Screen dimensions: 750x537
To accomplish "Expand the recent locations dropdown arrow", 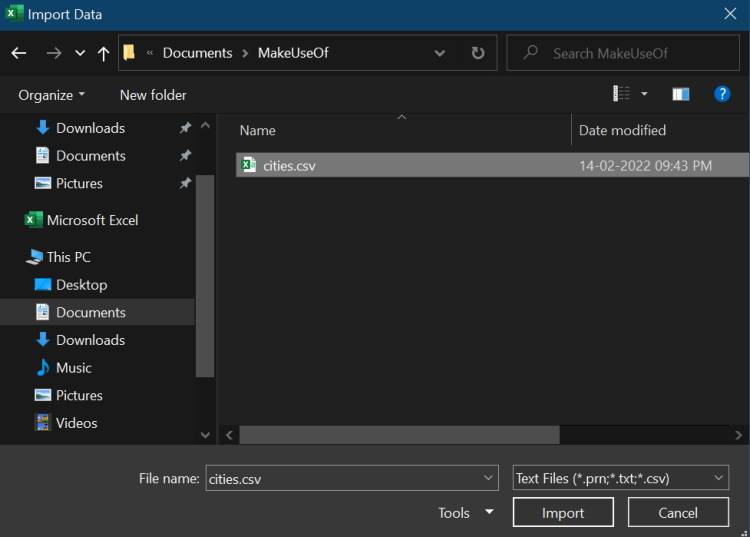I will pyautogui.click(x=80, y=53).
